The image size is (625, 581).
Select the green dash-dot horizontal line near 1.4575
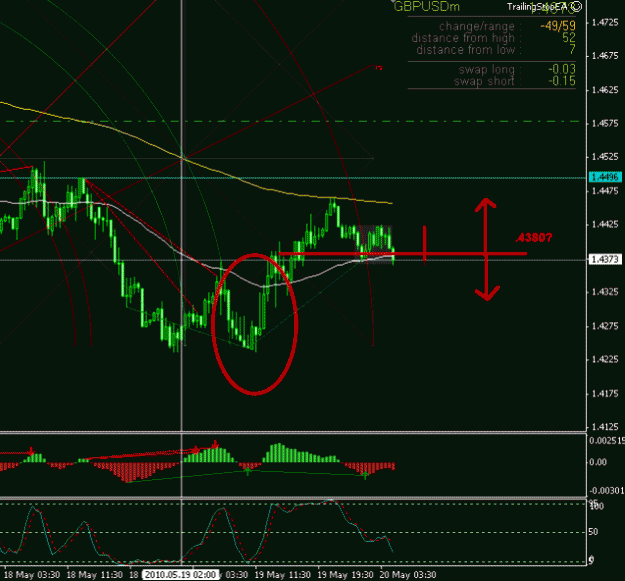(293, 121)
